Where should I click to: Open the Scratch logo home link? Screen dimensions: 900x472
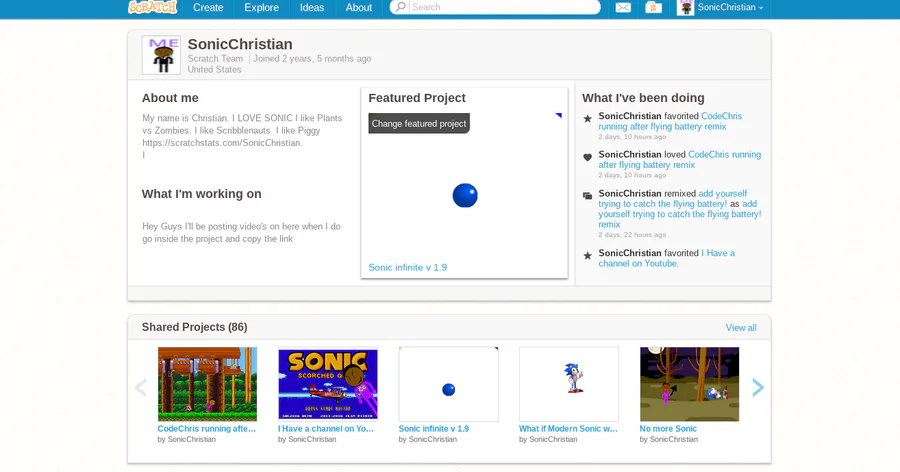click(x=153, y=7)
